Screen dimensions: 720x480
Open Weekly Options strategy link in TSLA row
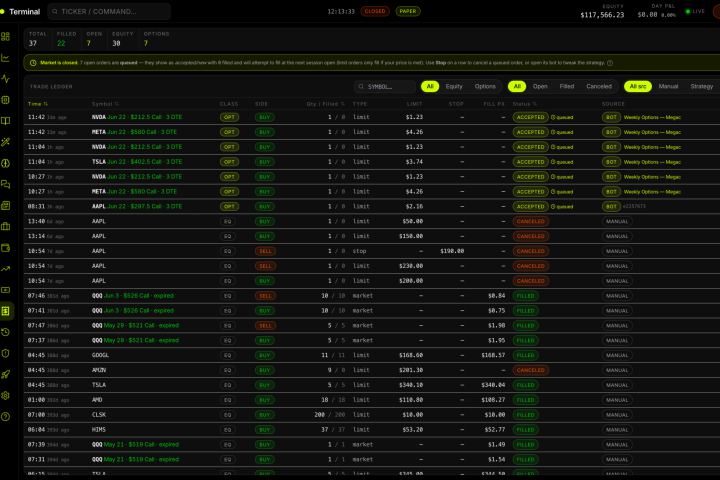pos(652,162)
